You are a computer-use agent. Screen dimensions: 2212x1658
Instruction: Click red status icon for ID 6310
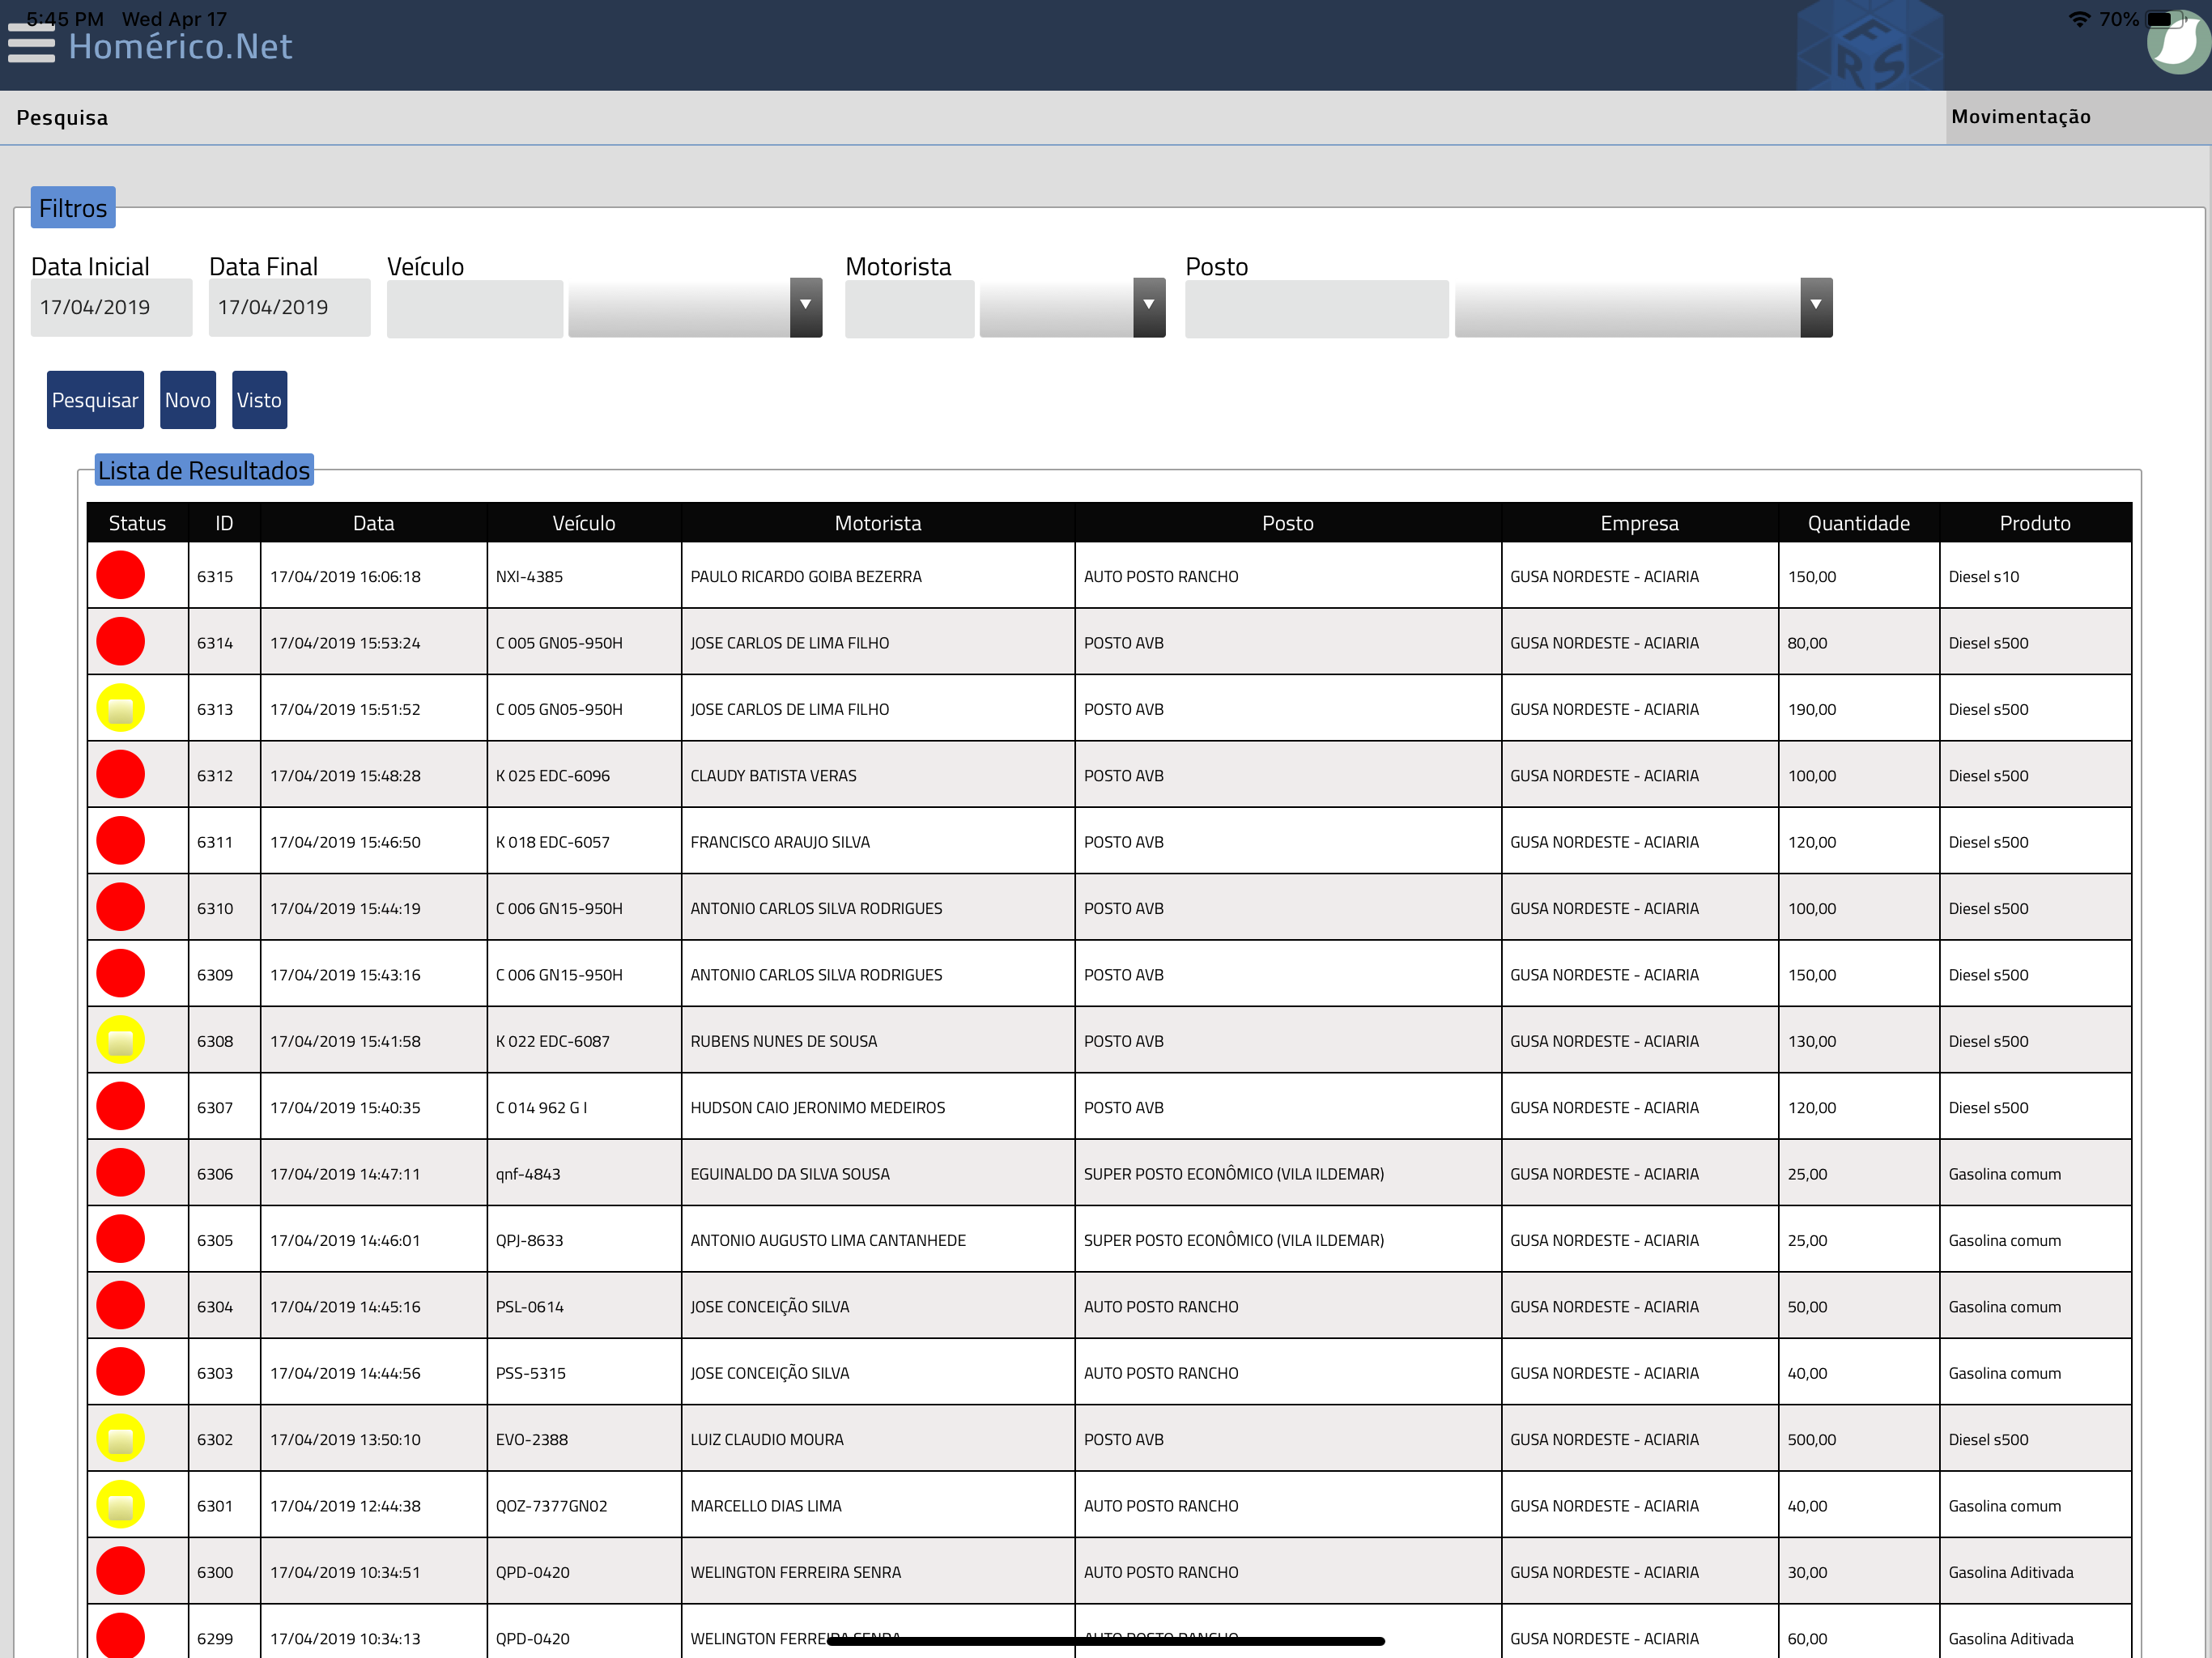coord(121,908)
